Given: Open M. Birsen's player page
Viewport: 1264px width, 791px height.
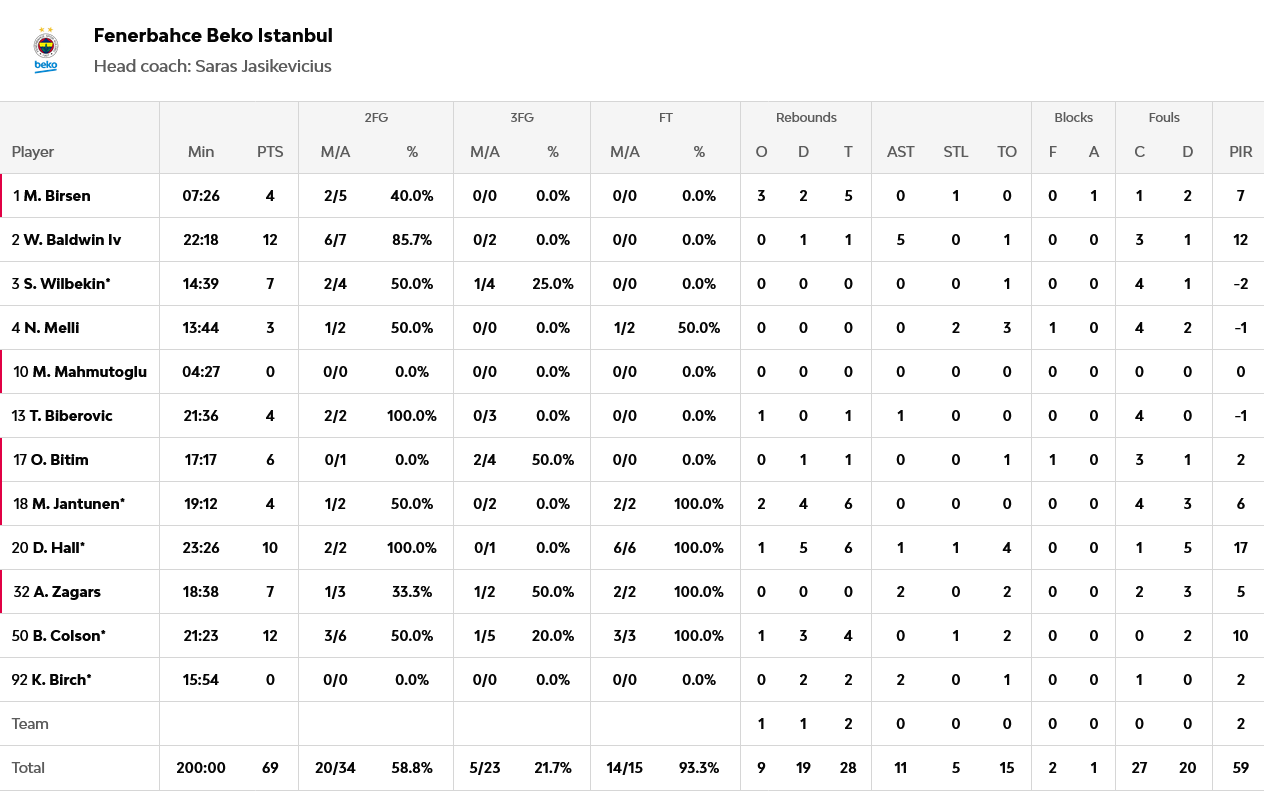Looking at the screenshot, I should click(57, 196).
